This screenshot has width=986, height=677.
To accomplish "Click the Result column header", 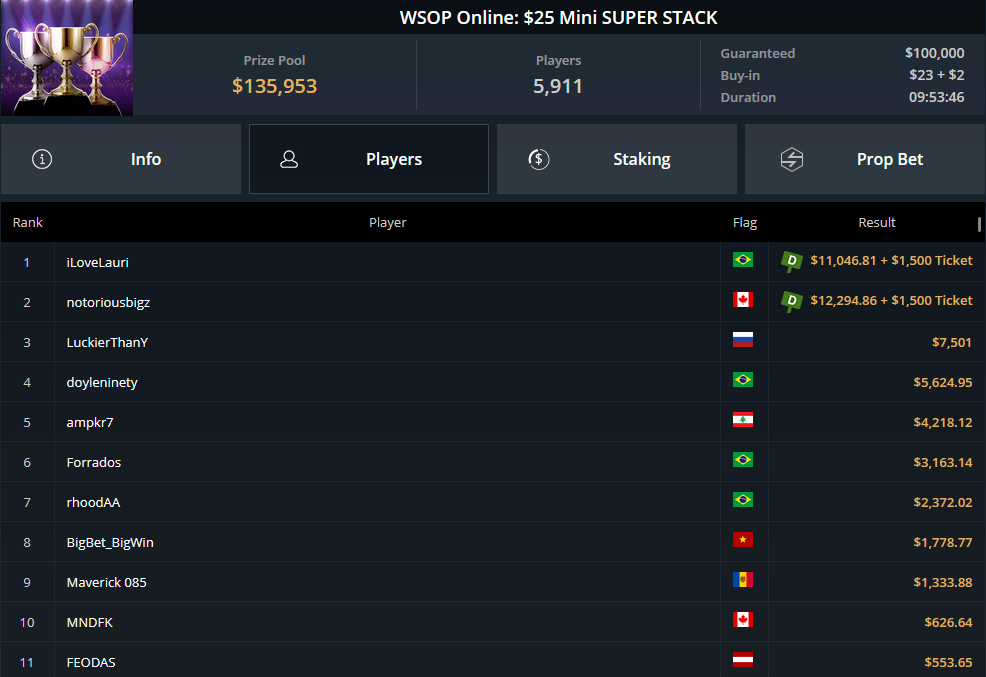I will (x=877, y=223).
